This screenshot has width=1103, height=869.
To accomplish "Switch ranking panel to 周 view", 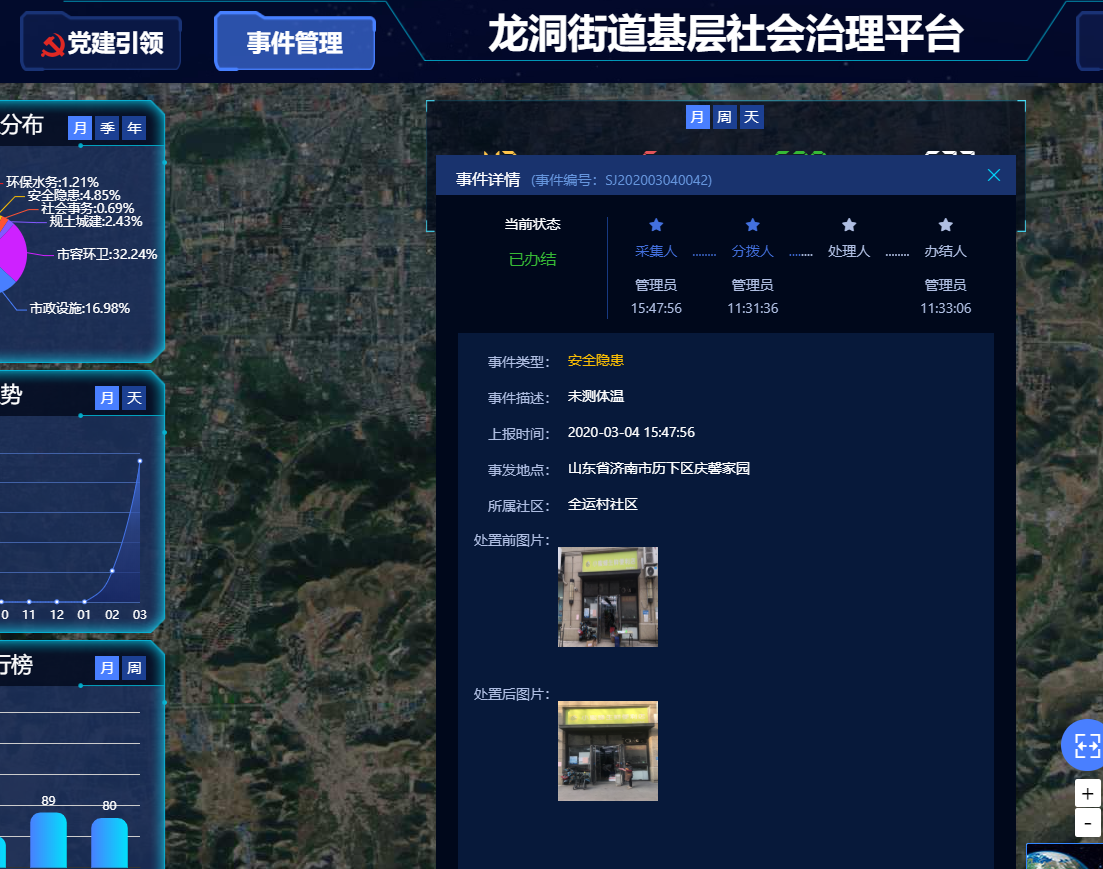I will (x=134, y=668).
